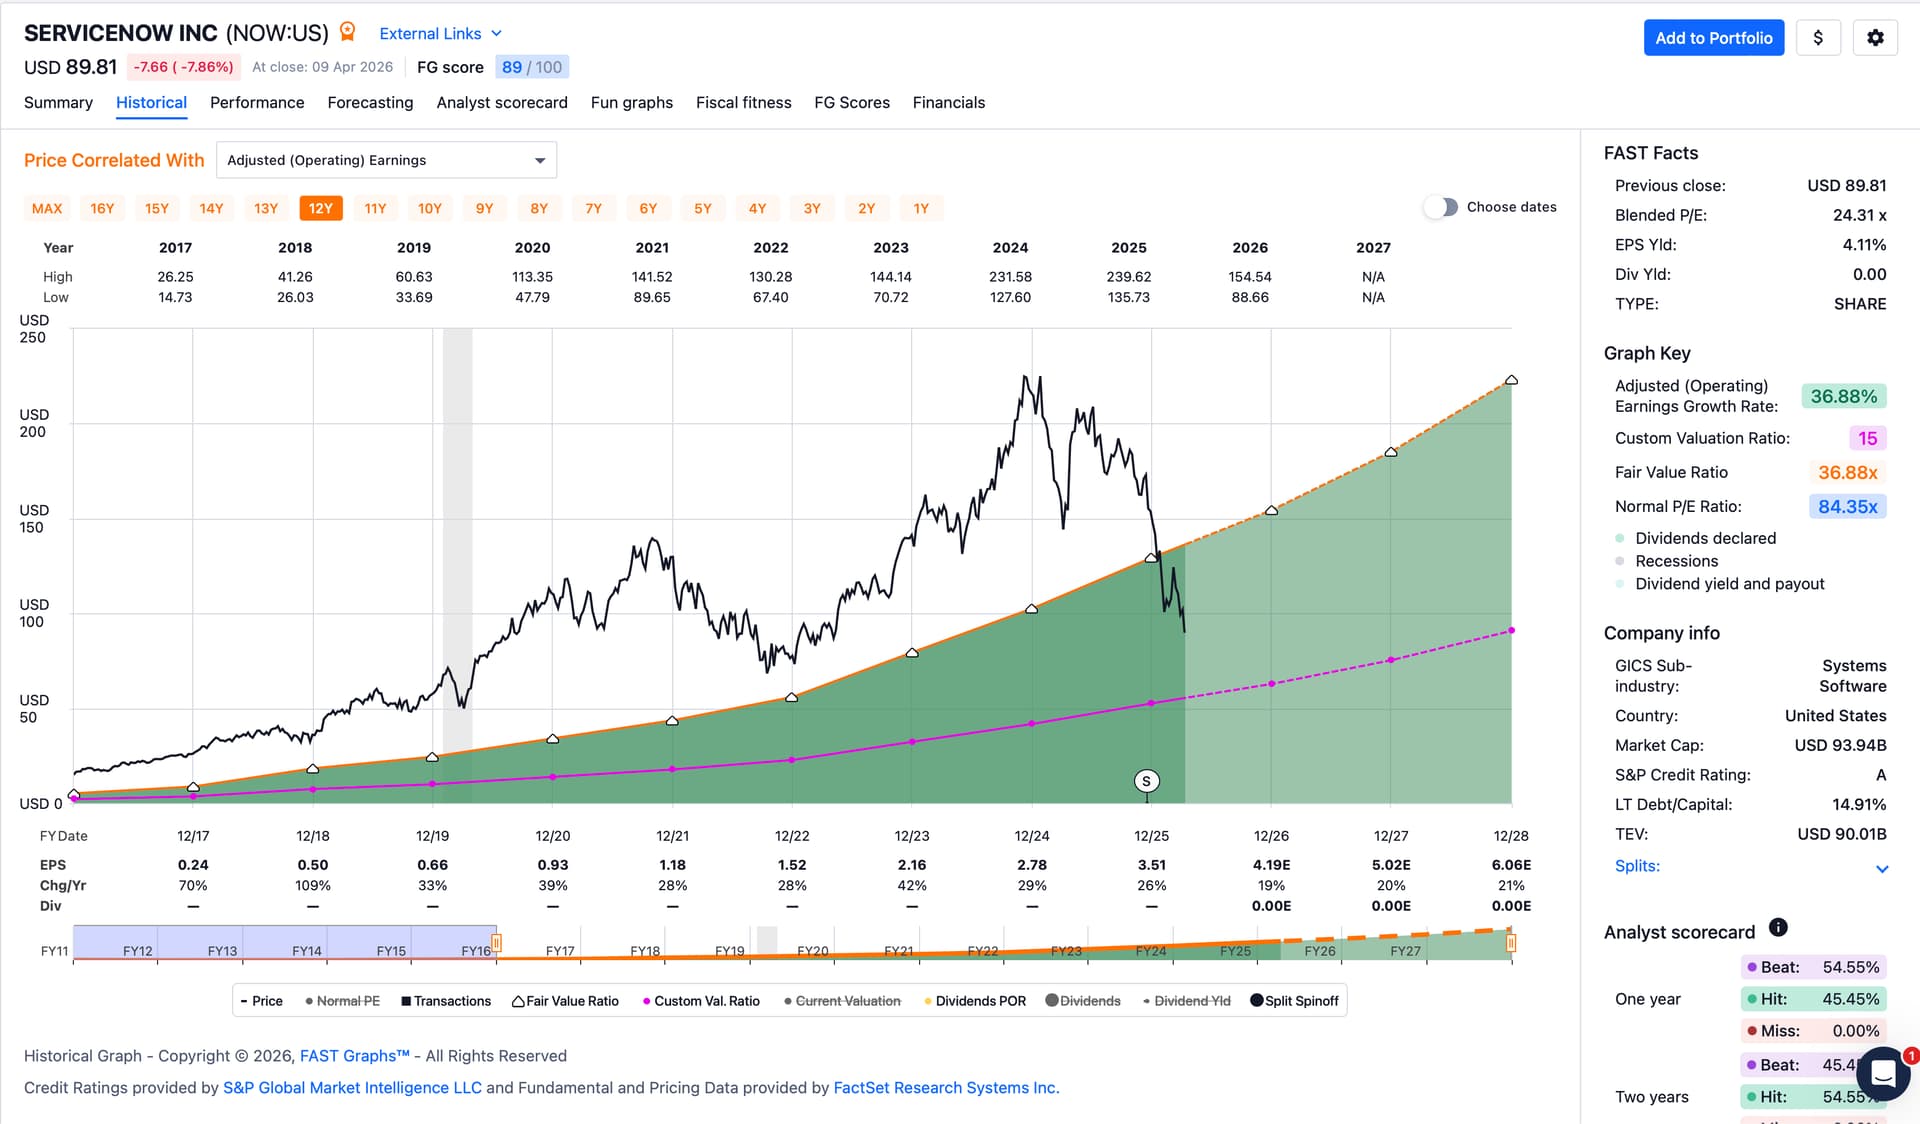Viewport: 1920px width, 1124px height.
Task: Click the Add to Portfolio button
Action: [x=1713, y=38]
